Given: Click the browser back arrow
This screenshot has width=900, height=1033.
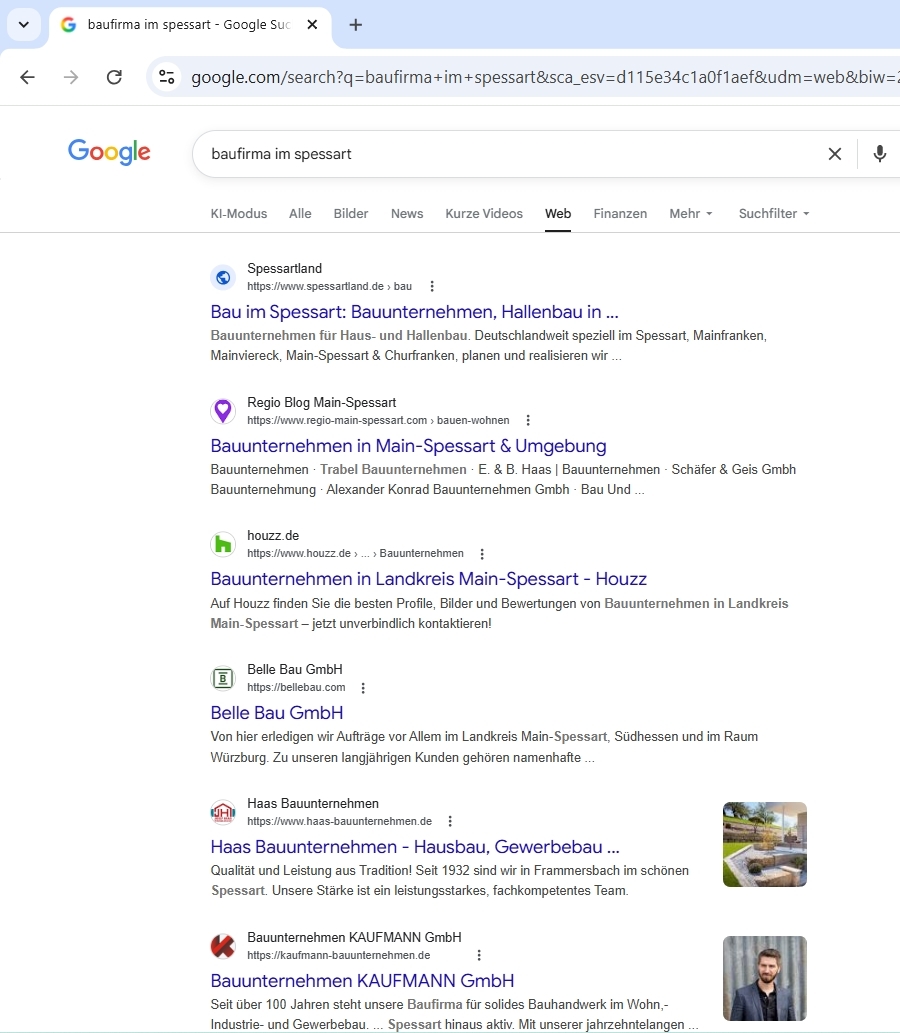Looking at the screenshot, I should [x=27, y=77].
